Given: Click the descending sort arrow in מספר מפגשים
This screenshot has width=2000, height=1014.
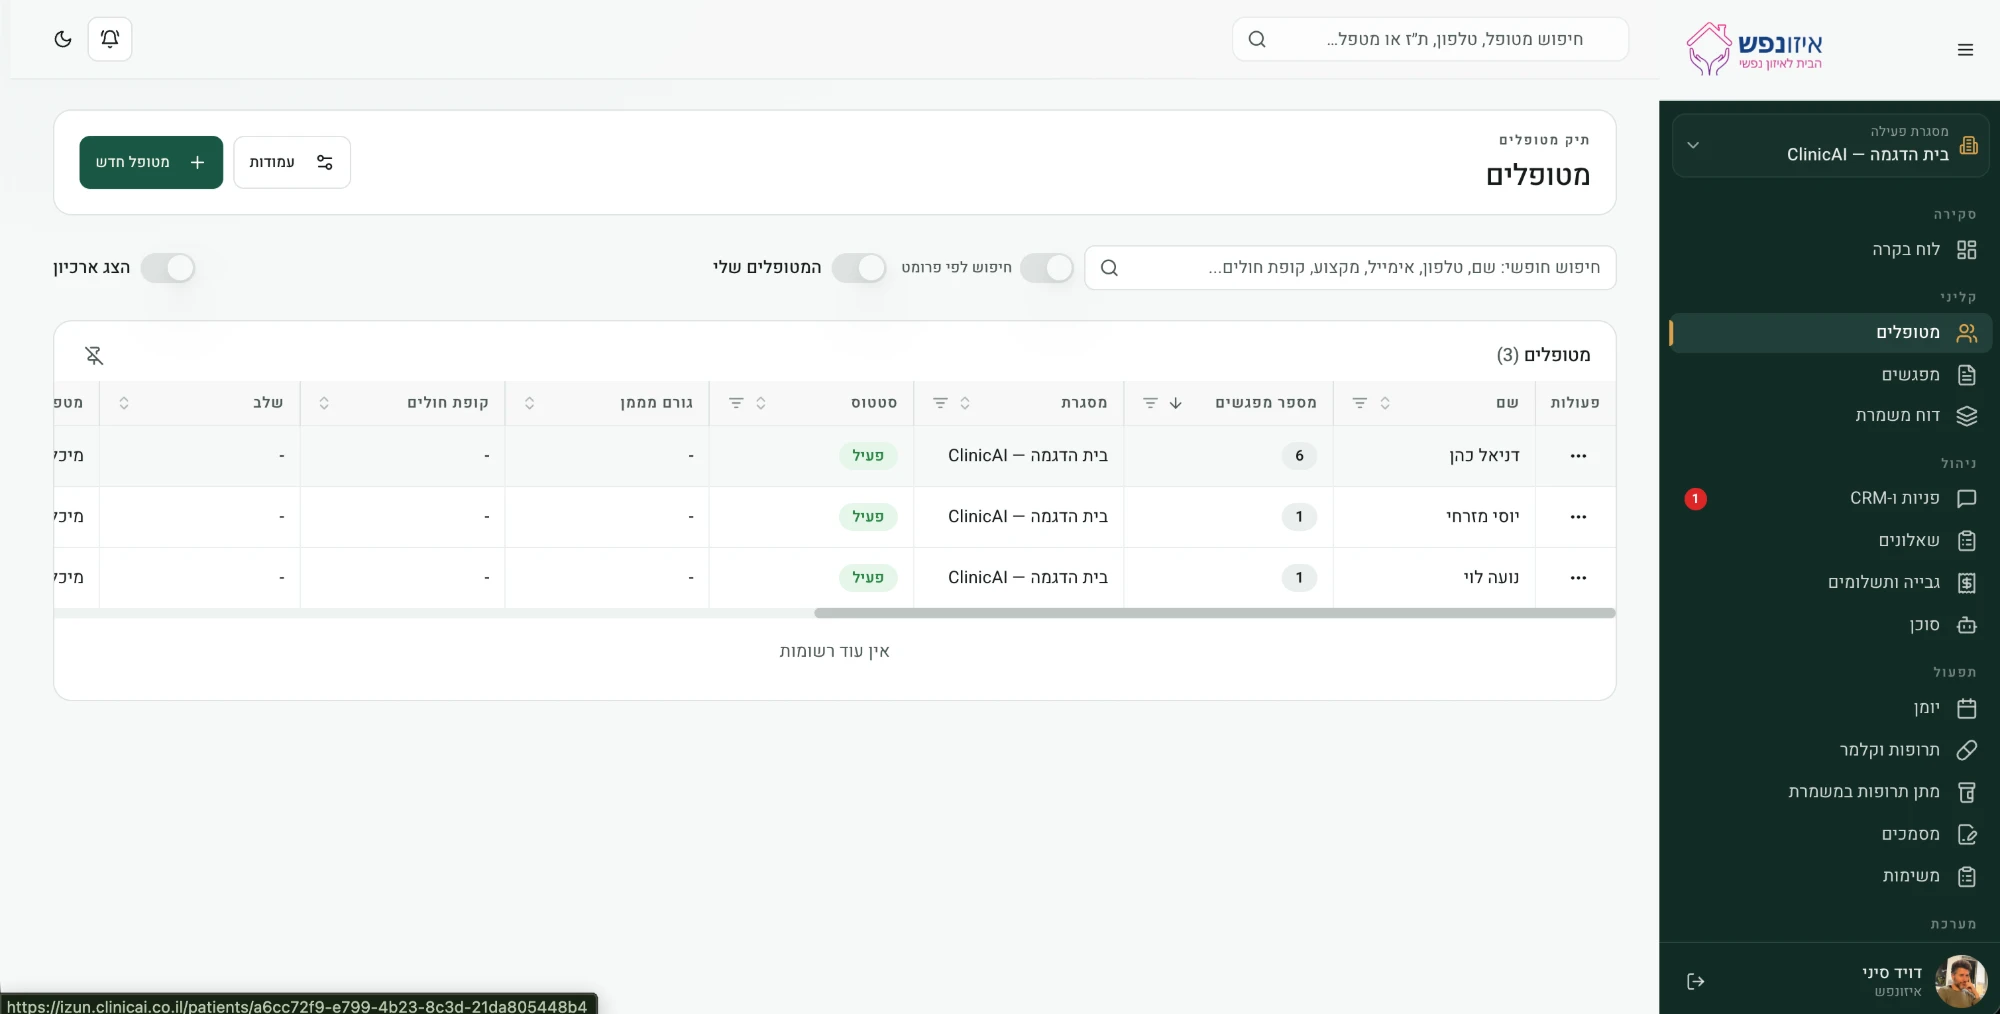Looking at the screenshot, I should tap(1176, 403).
